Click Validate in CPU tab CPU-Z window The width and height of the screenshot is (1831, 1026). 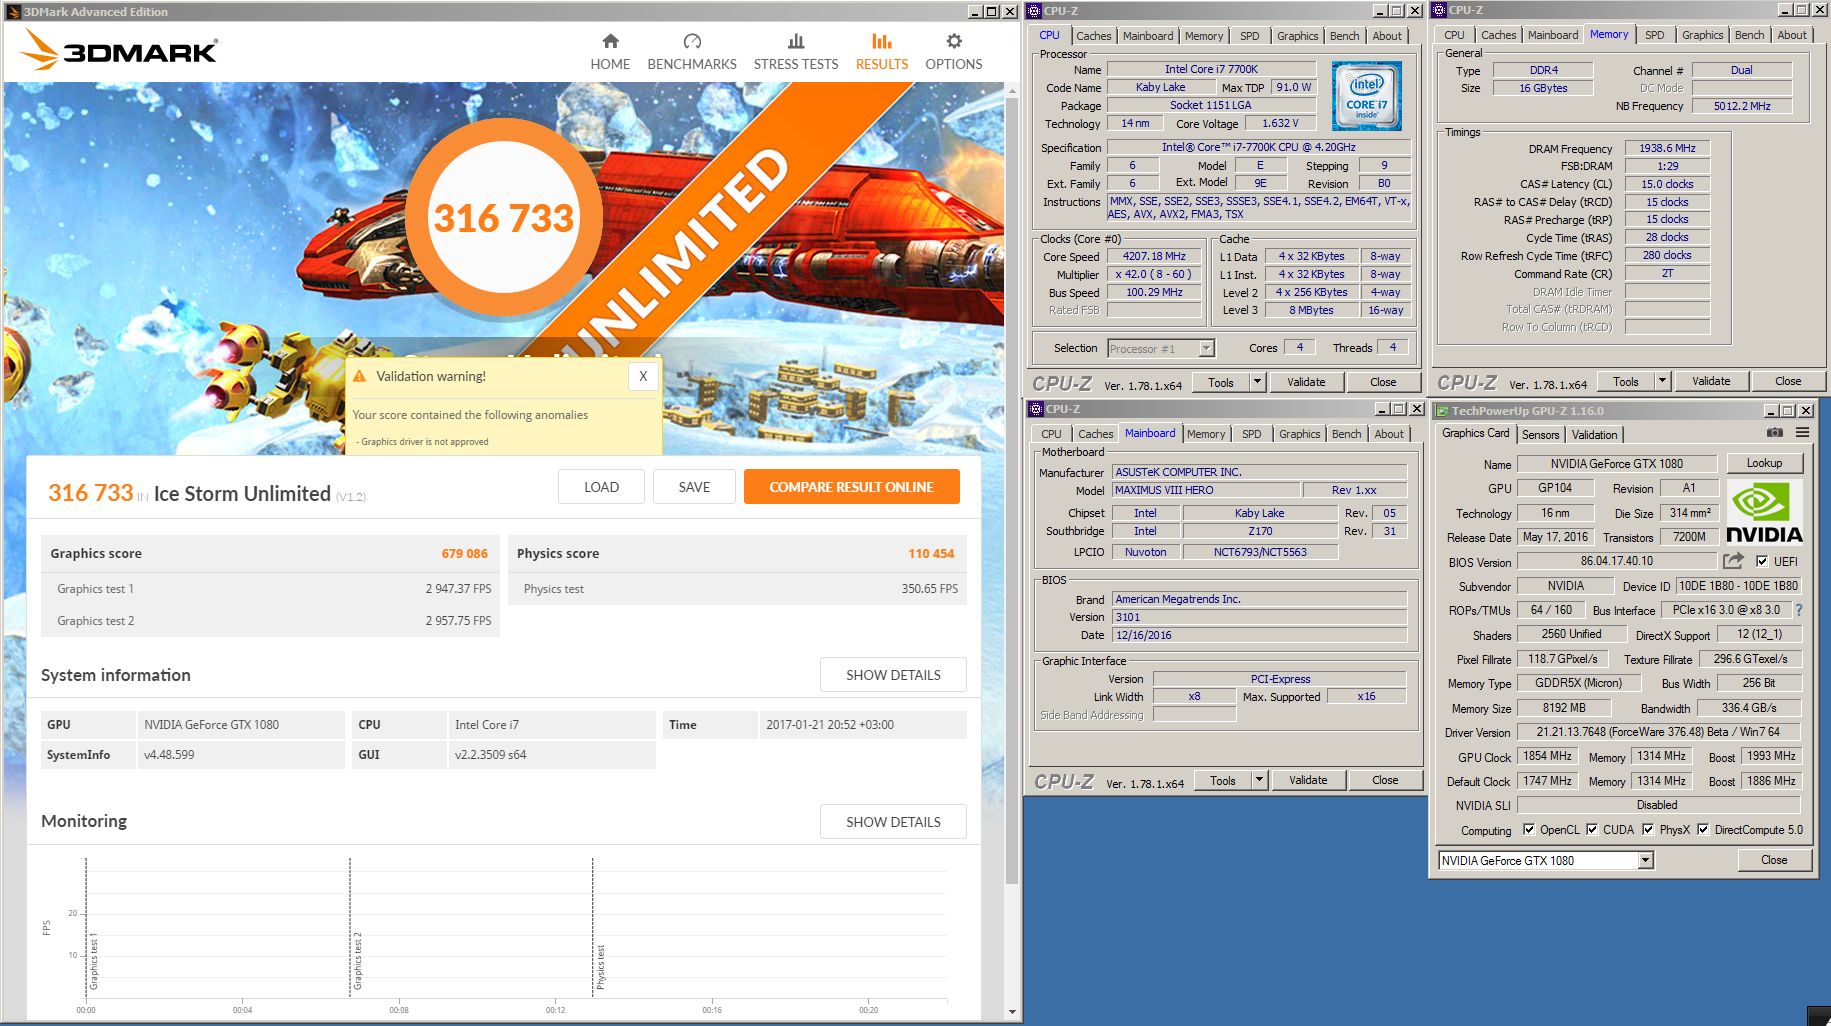(1306, 382)
